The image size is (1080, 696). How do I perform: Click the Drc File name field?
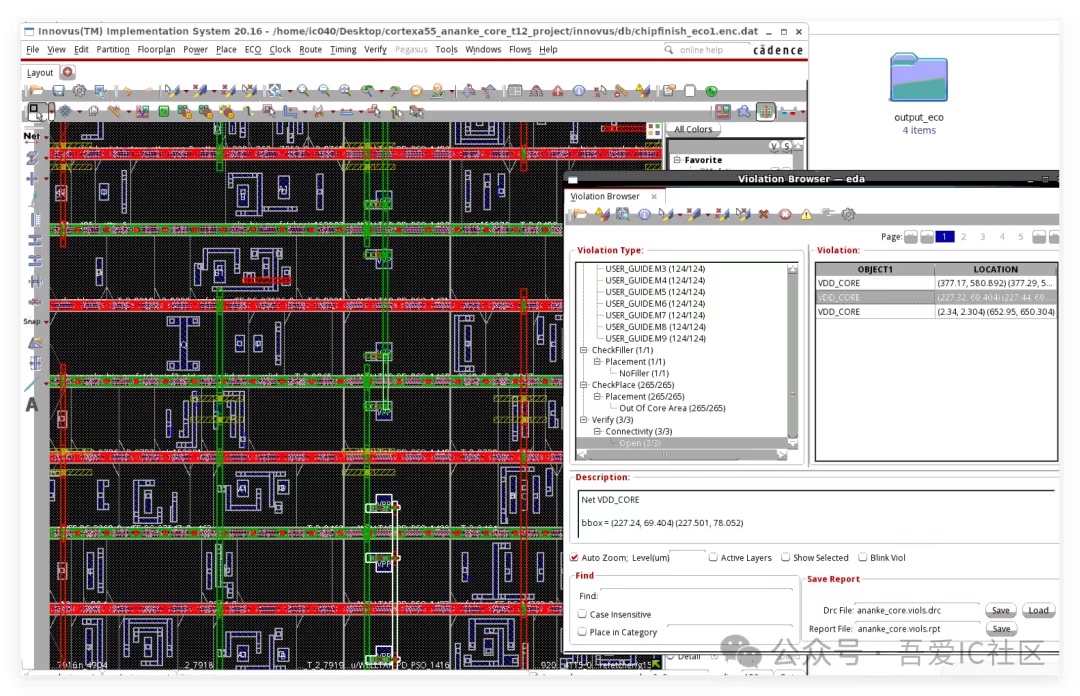click(917, 611)
